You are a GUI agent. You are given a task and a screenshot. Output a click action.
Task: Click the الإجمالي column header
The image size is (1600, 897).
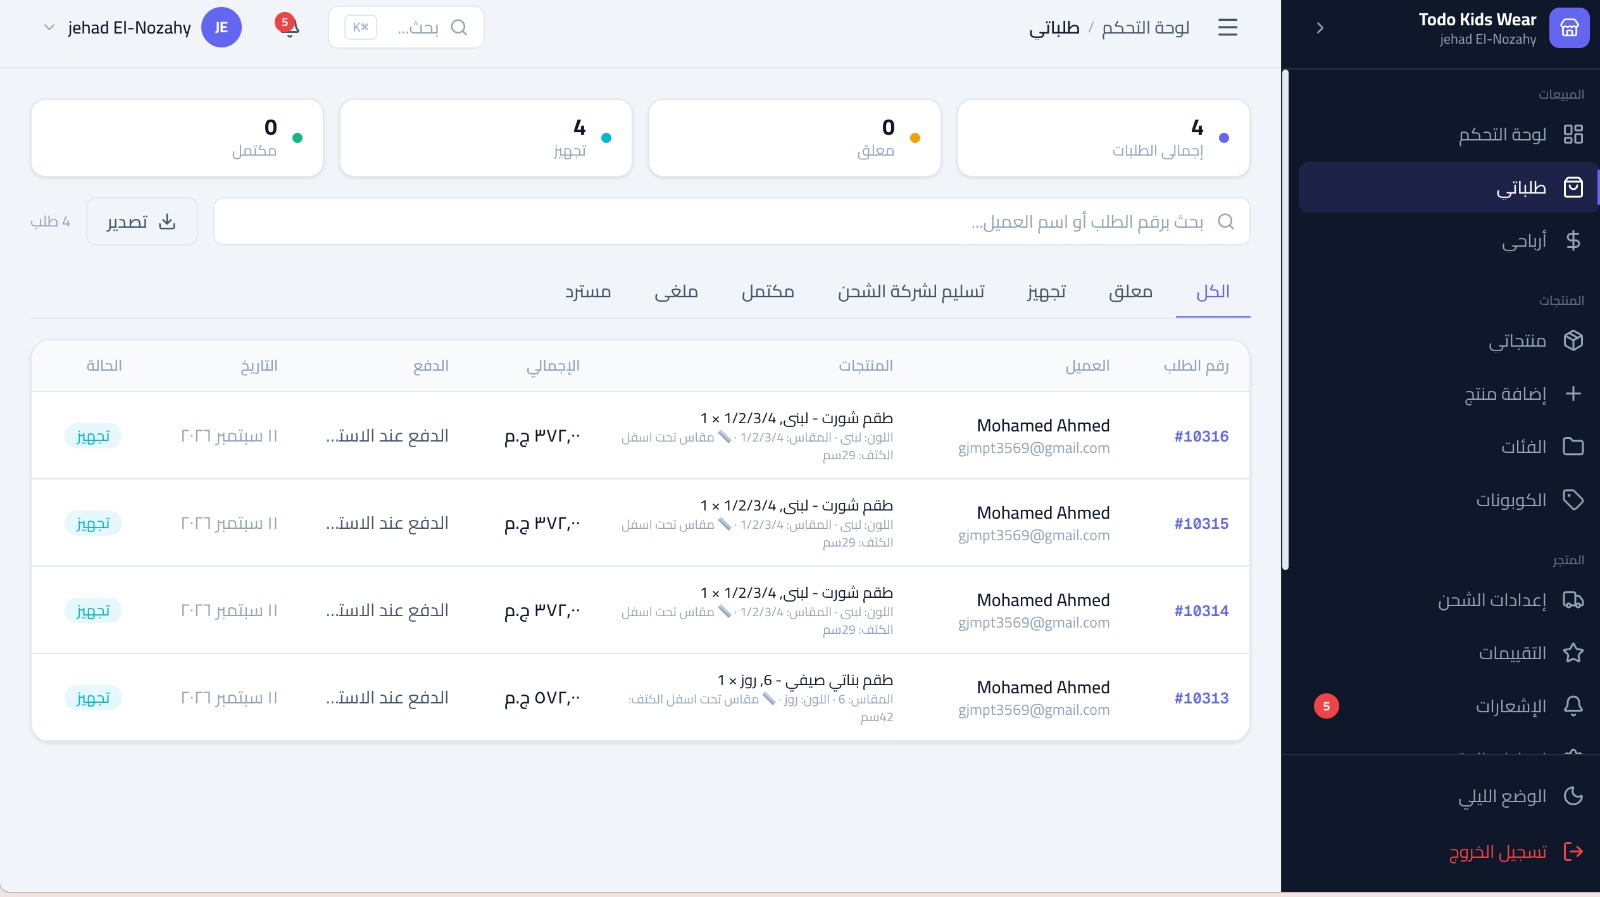(553, 366)
